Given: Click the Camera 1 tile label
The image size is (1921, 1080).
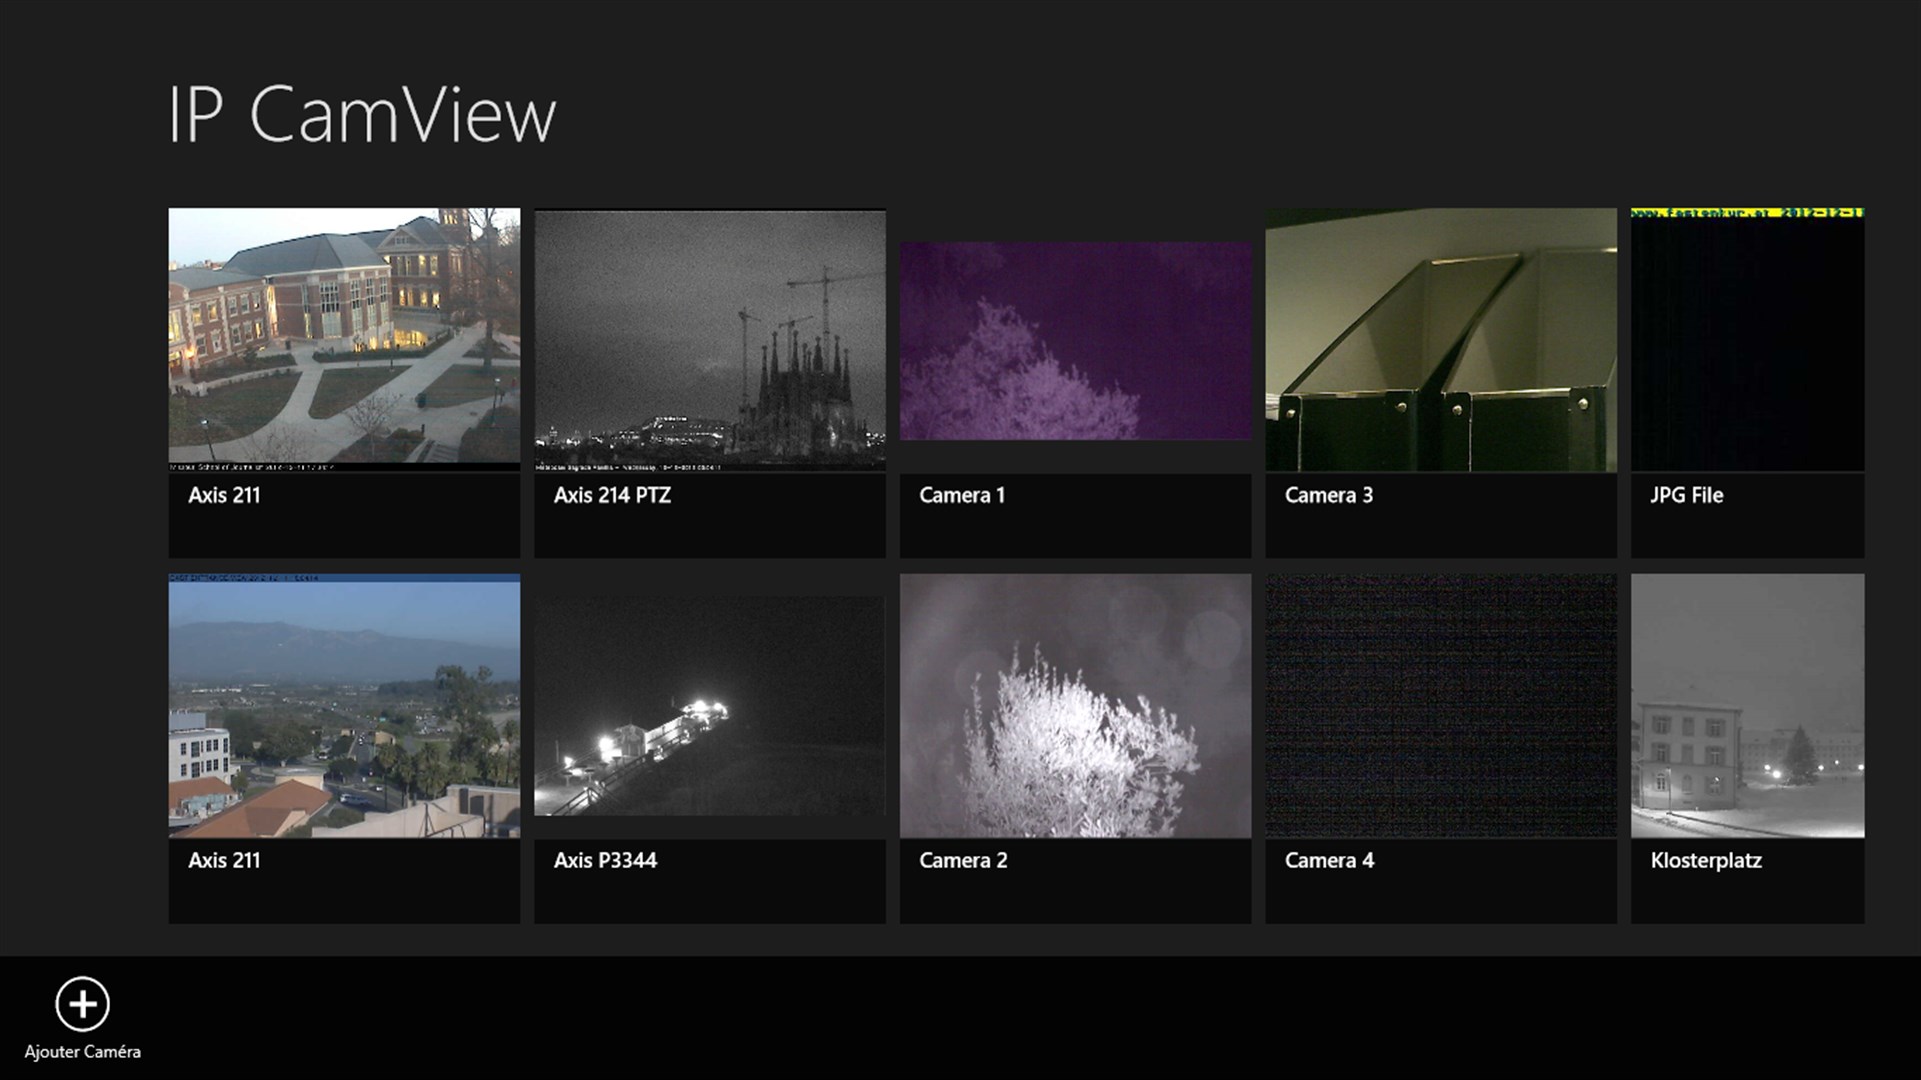Looking at the screenshot, I should click(961, 495).
